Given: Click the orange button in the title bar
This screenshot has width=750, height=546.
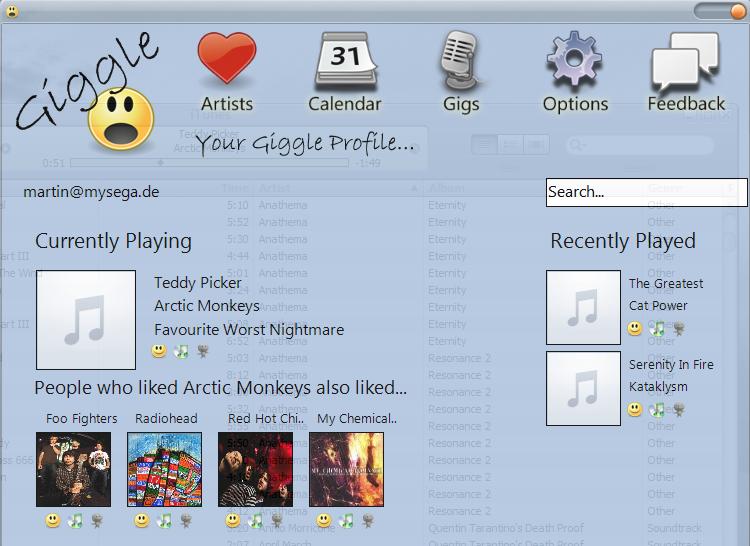Looking at the screenshot, I should coord(737,11).
